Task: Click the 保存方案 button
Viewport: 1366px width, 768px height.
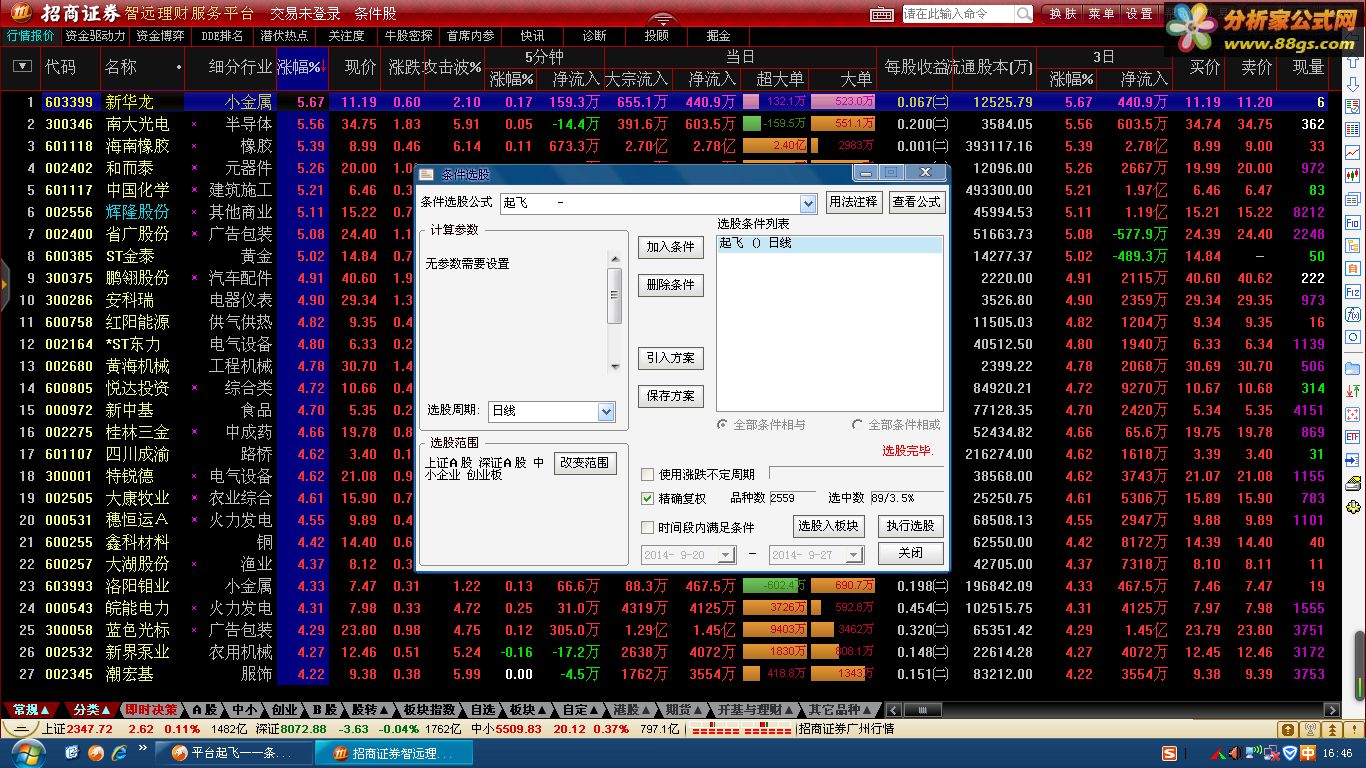Action: 670,396
